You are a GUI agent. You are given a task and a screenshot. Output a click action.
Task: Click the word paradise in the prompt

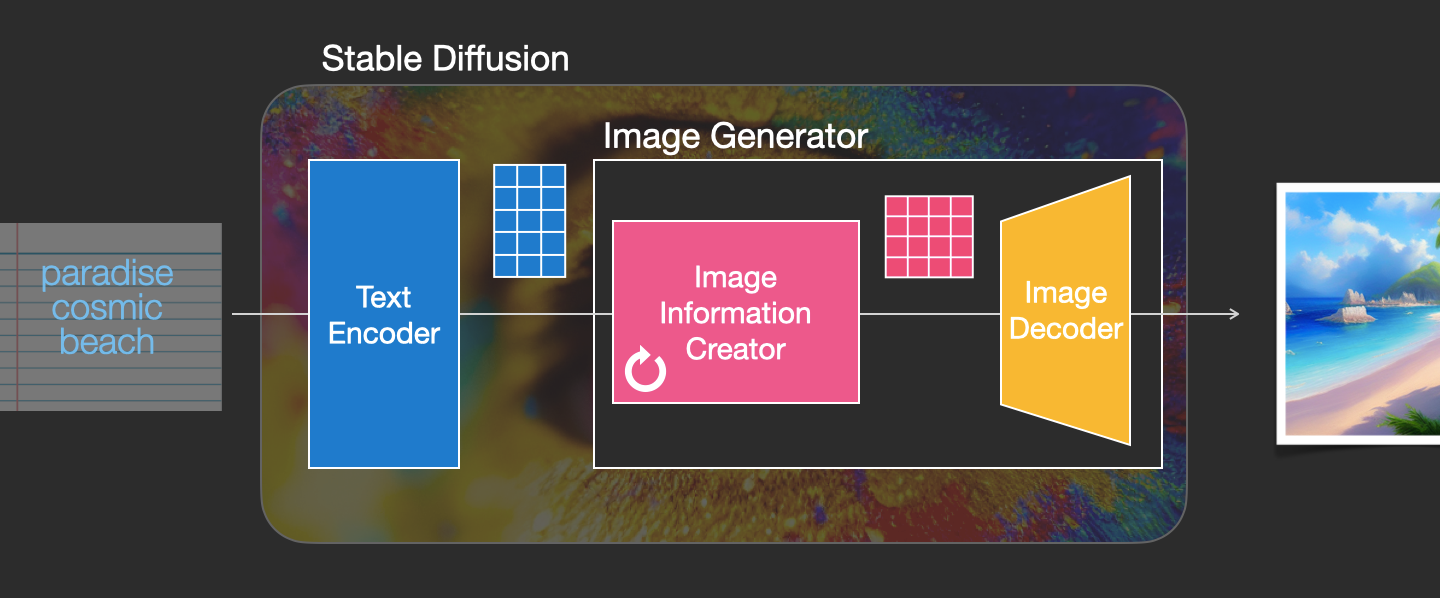(107, 273)
